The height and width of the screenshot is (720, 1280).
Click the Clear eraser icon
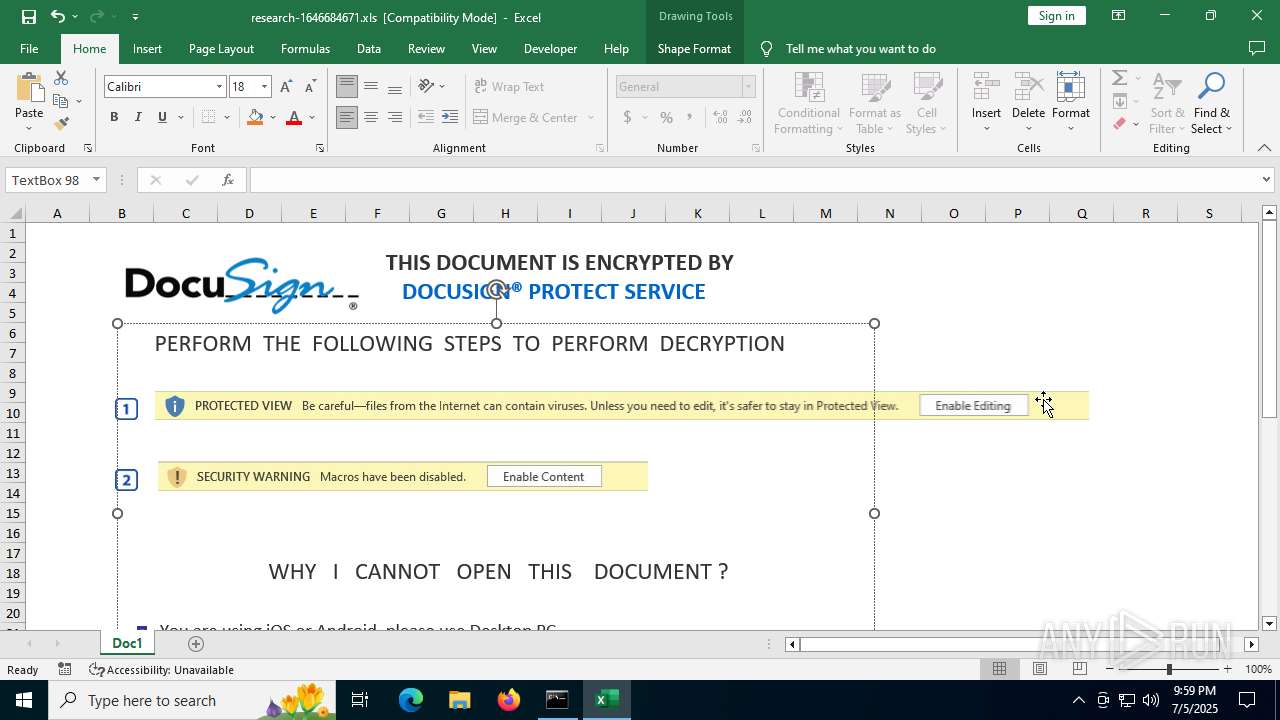pyautogui.click(x=1120, y=124)
